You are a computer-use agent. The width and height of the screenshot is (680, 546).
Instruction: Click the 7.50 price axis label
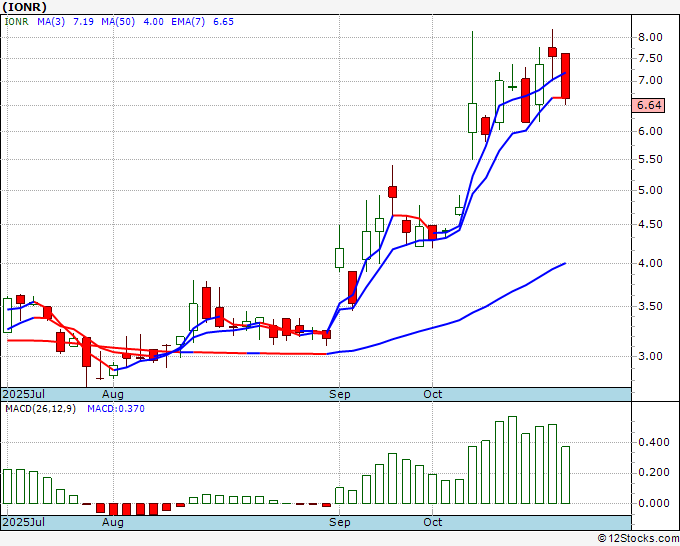coord(651,59)
